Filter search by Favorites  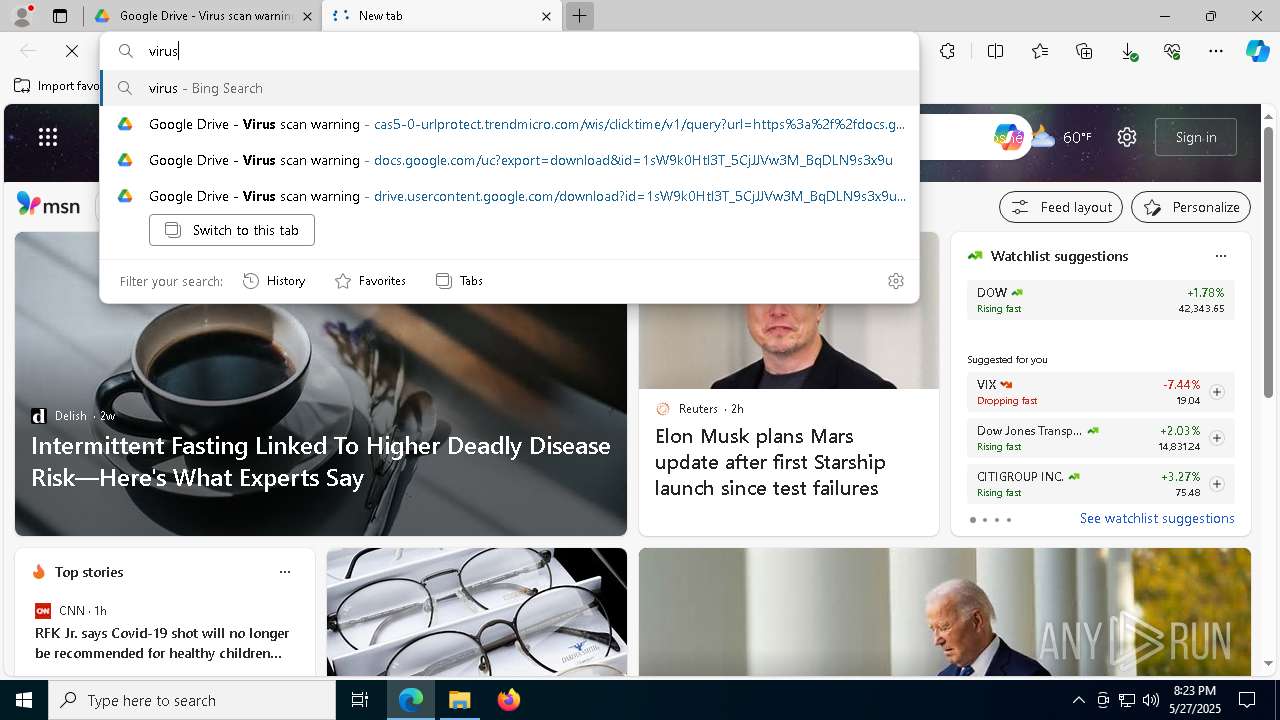[x=371, y=281]
